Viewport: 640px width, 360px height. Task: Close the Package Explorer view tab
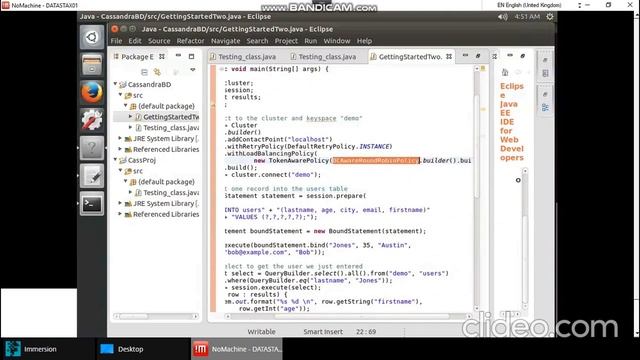(162, 57)
